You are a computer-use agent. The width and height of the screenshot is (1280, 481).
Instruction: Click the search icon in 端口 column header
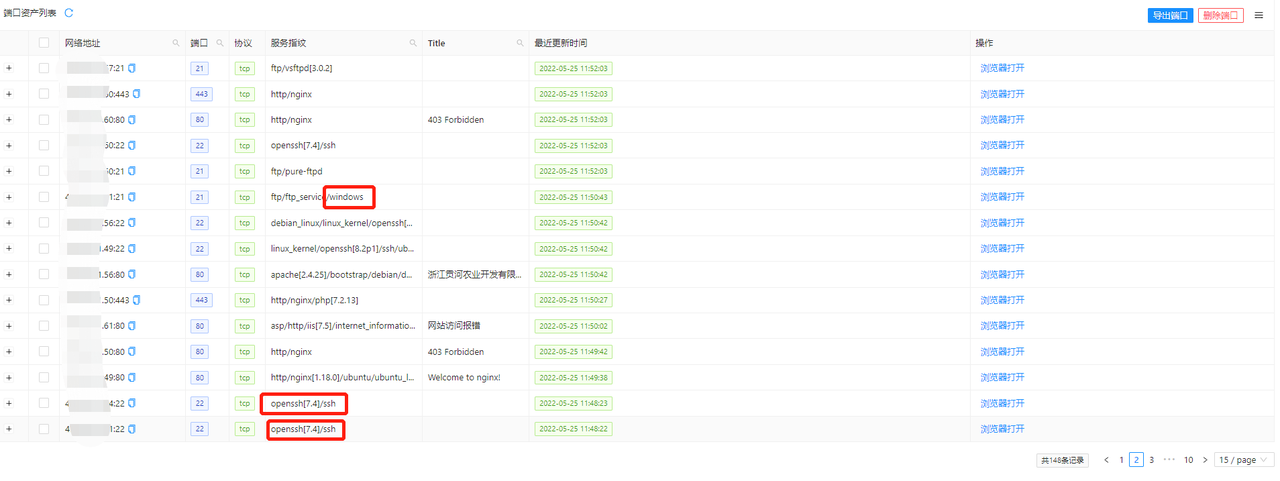click(220, 43)
